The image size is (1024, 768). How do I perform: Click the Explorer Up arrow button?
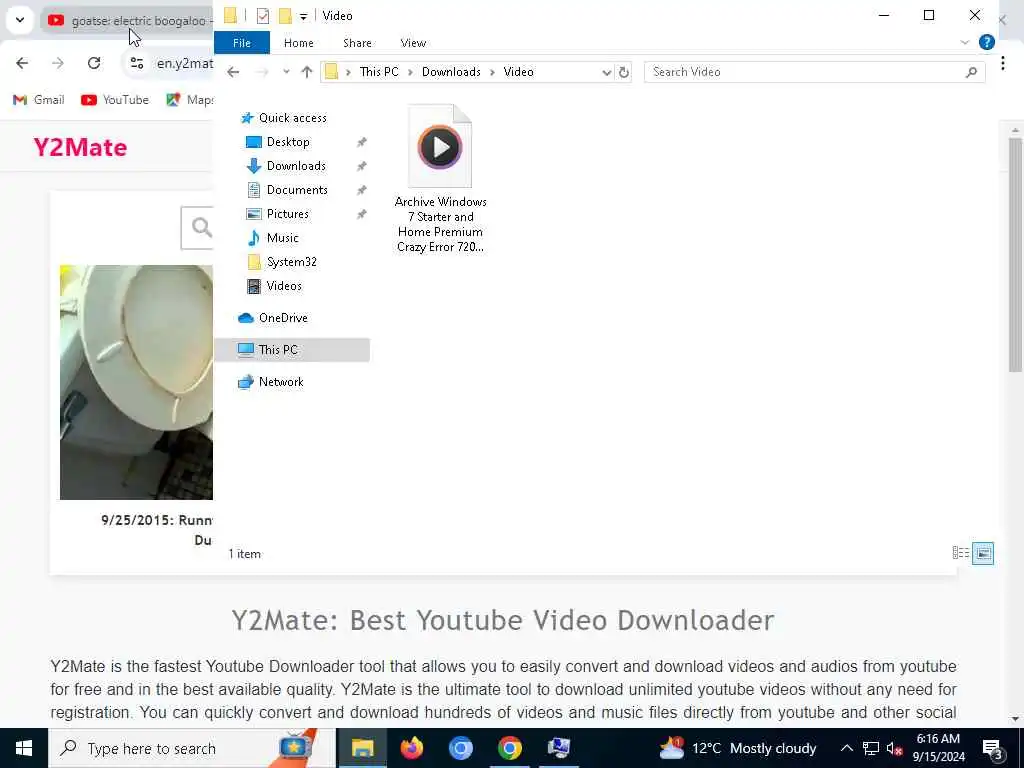(307, 72)
